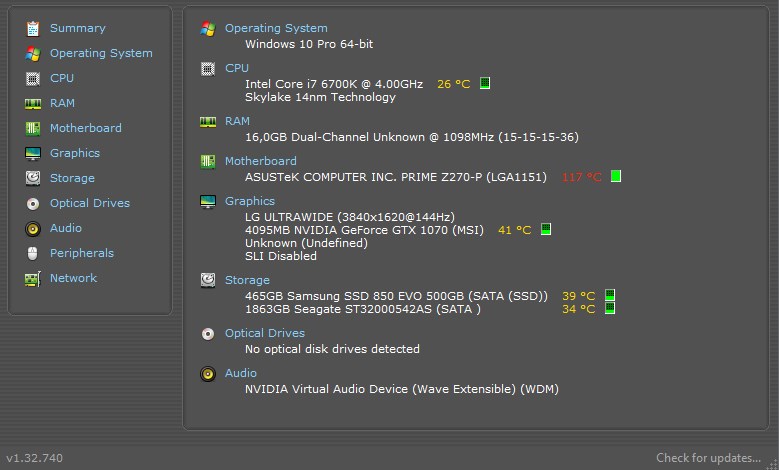Screen dimensions: 779x470
Task: Open the Summary section in sidebar
Action: pyautogui.click(x=78, y=28)
